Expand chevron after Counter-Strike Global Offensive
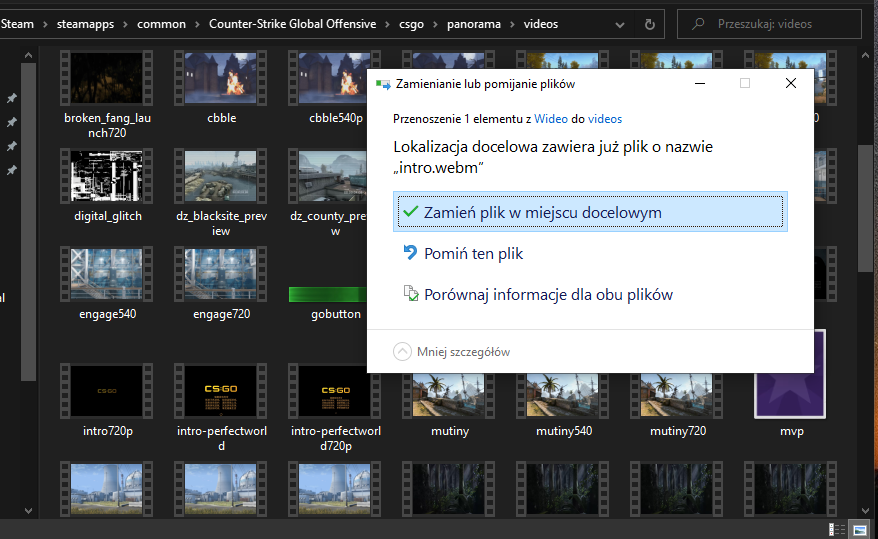This screenshot has width=878, height=539. pyautogui.click(x=387, y=25)
